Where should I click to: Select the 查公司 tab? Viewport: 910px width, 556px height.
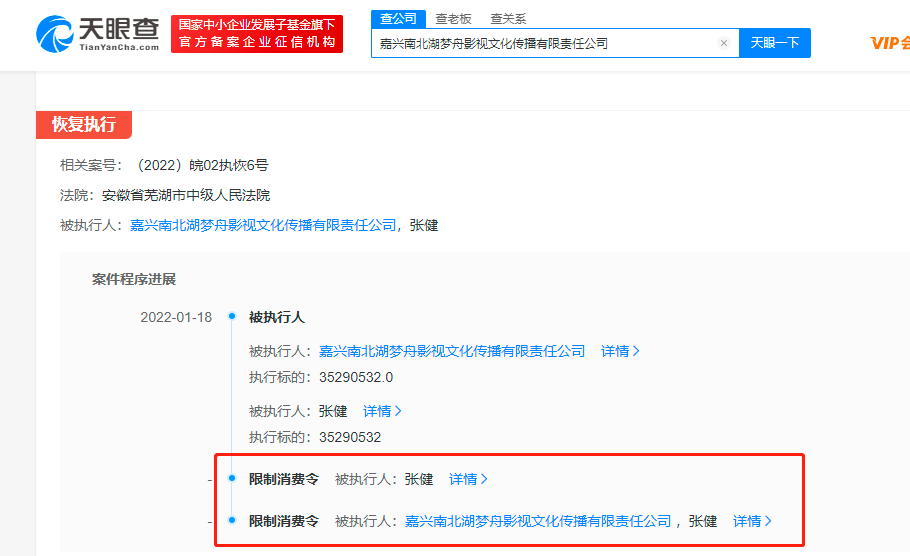pyautogui.click(x=398, y=19)
